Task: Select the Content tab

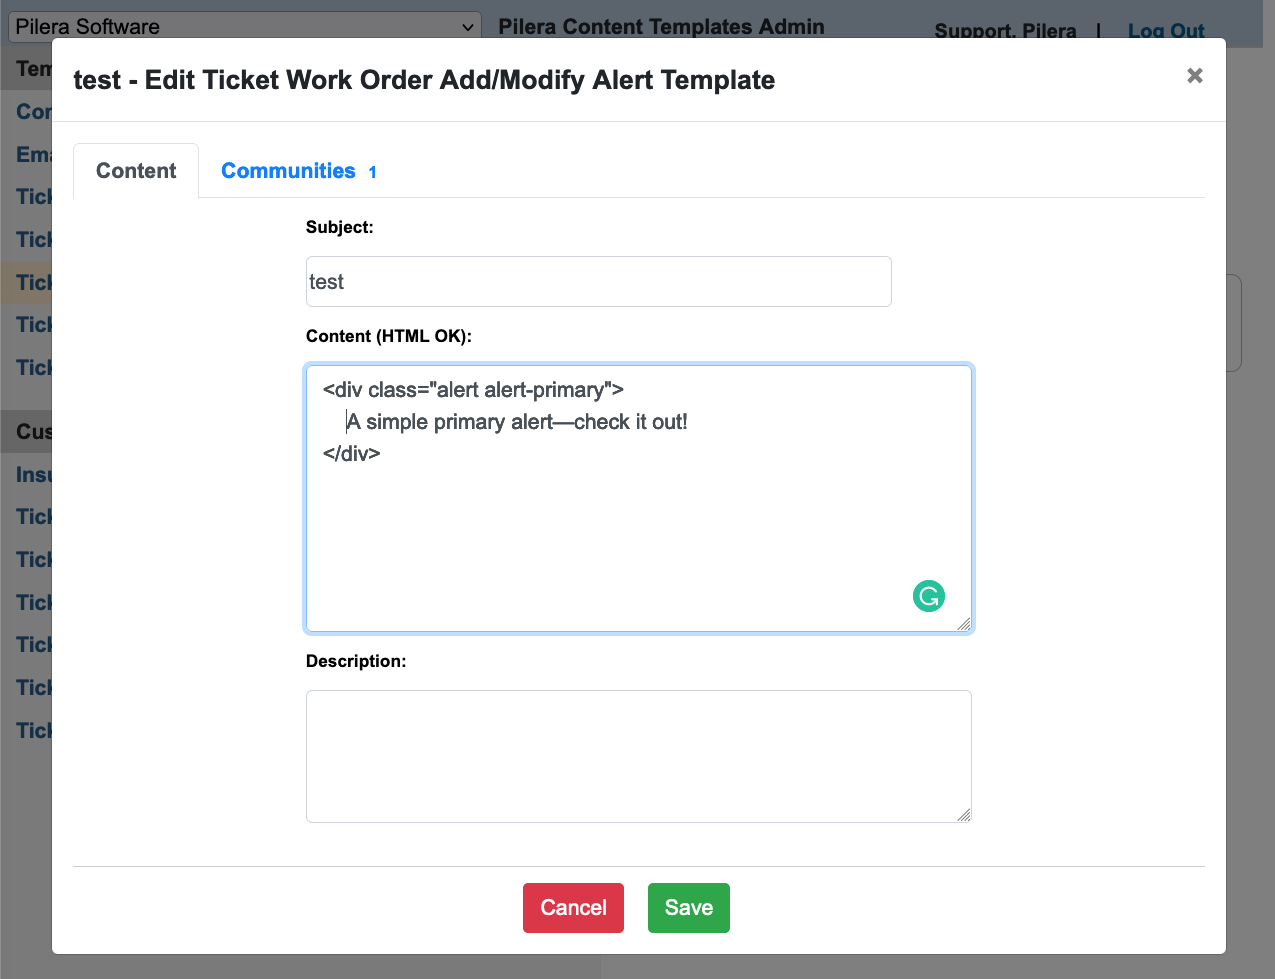Action: coord(136,171)
